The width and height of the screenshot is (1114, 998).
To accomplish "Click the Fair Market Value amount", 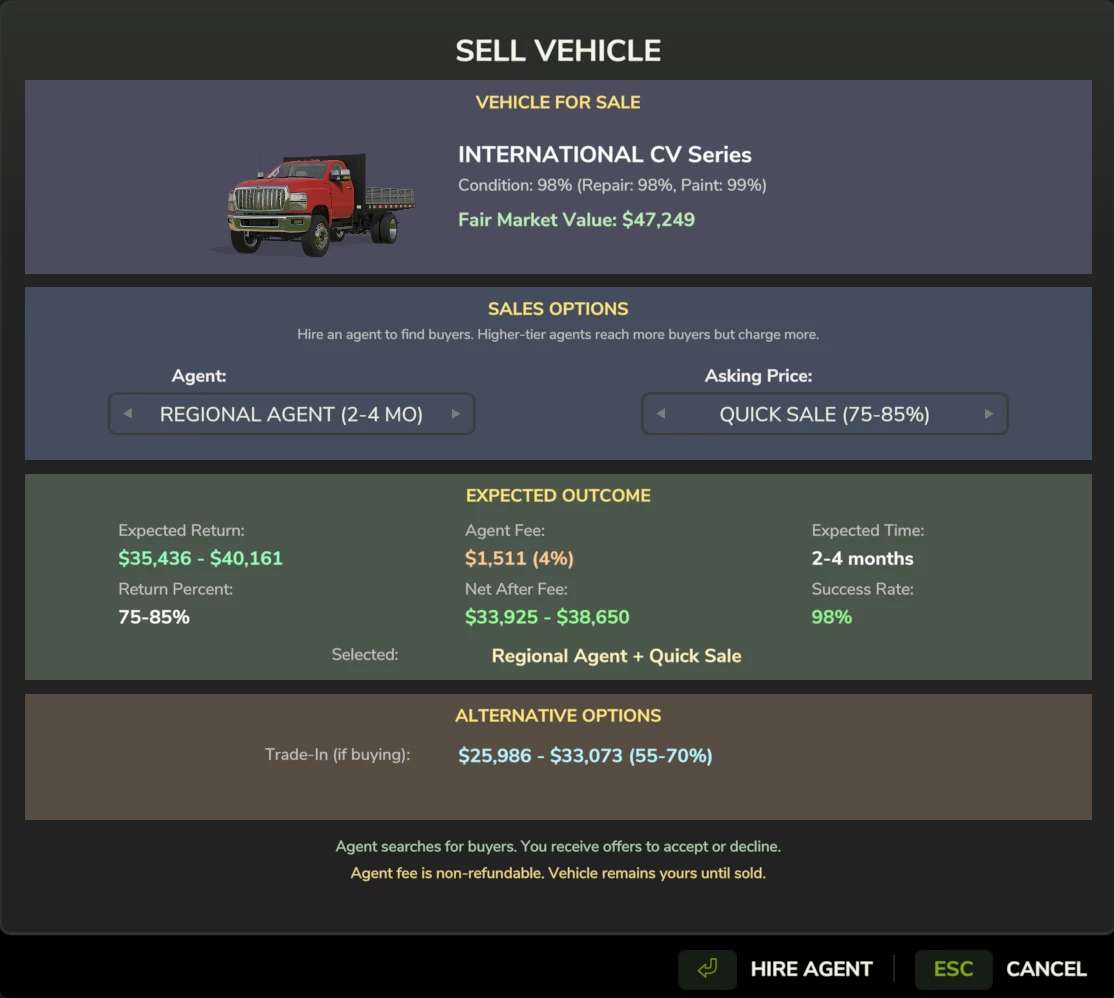I will click(658, 220).
